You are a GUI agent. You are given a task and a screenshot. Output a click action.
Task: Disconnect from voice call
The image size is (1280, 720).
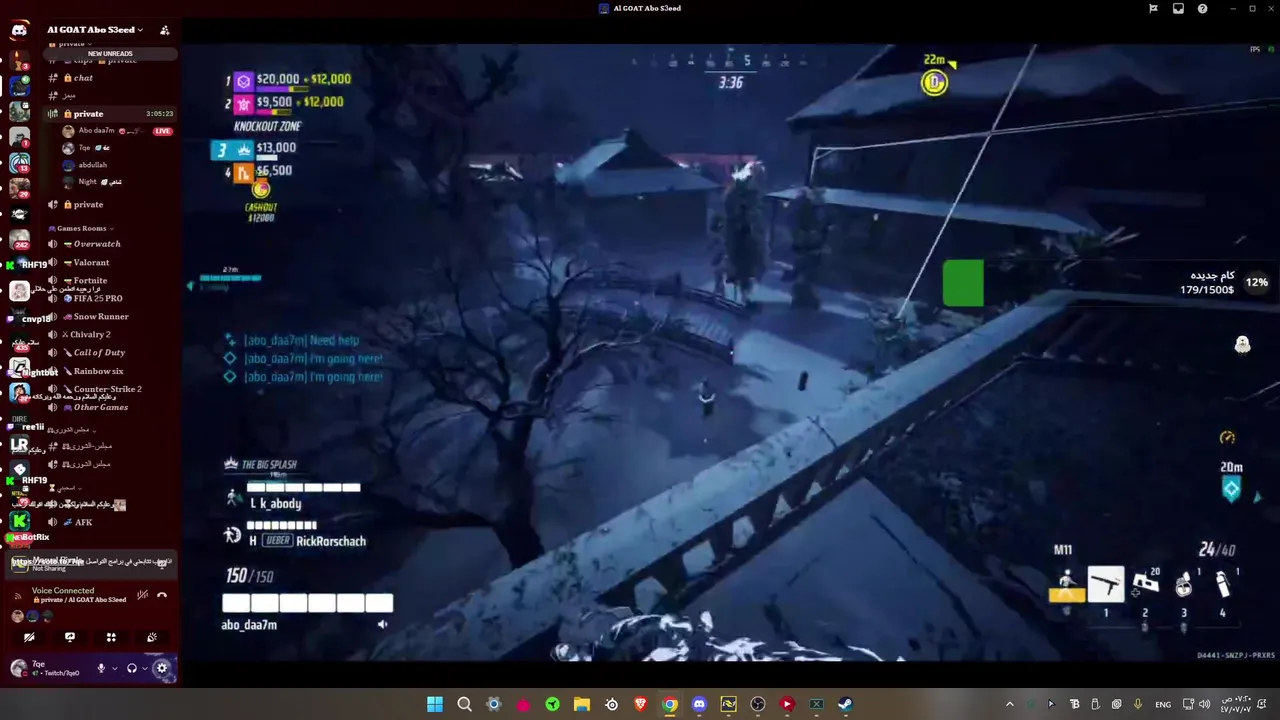pyautogui.click(x=162, y=595)
